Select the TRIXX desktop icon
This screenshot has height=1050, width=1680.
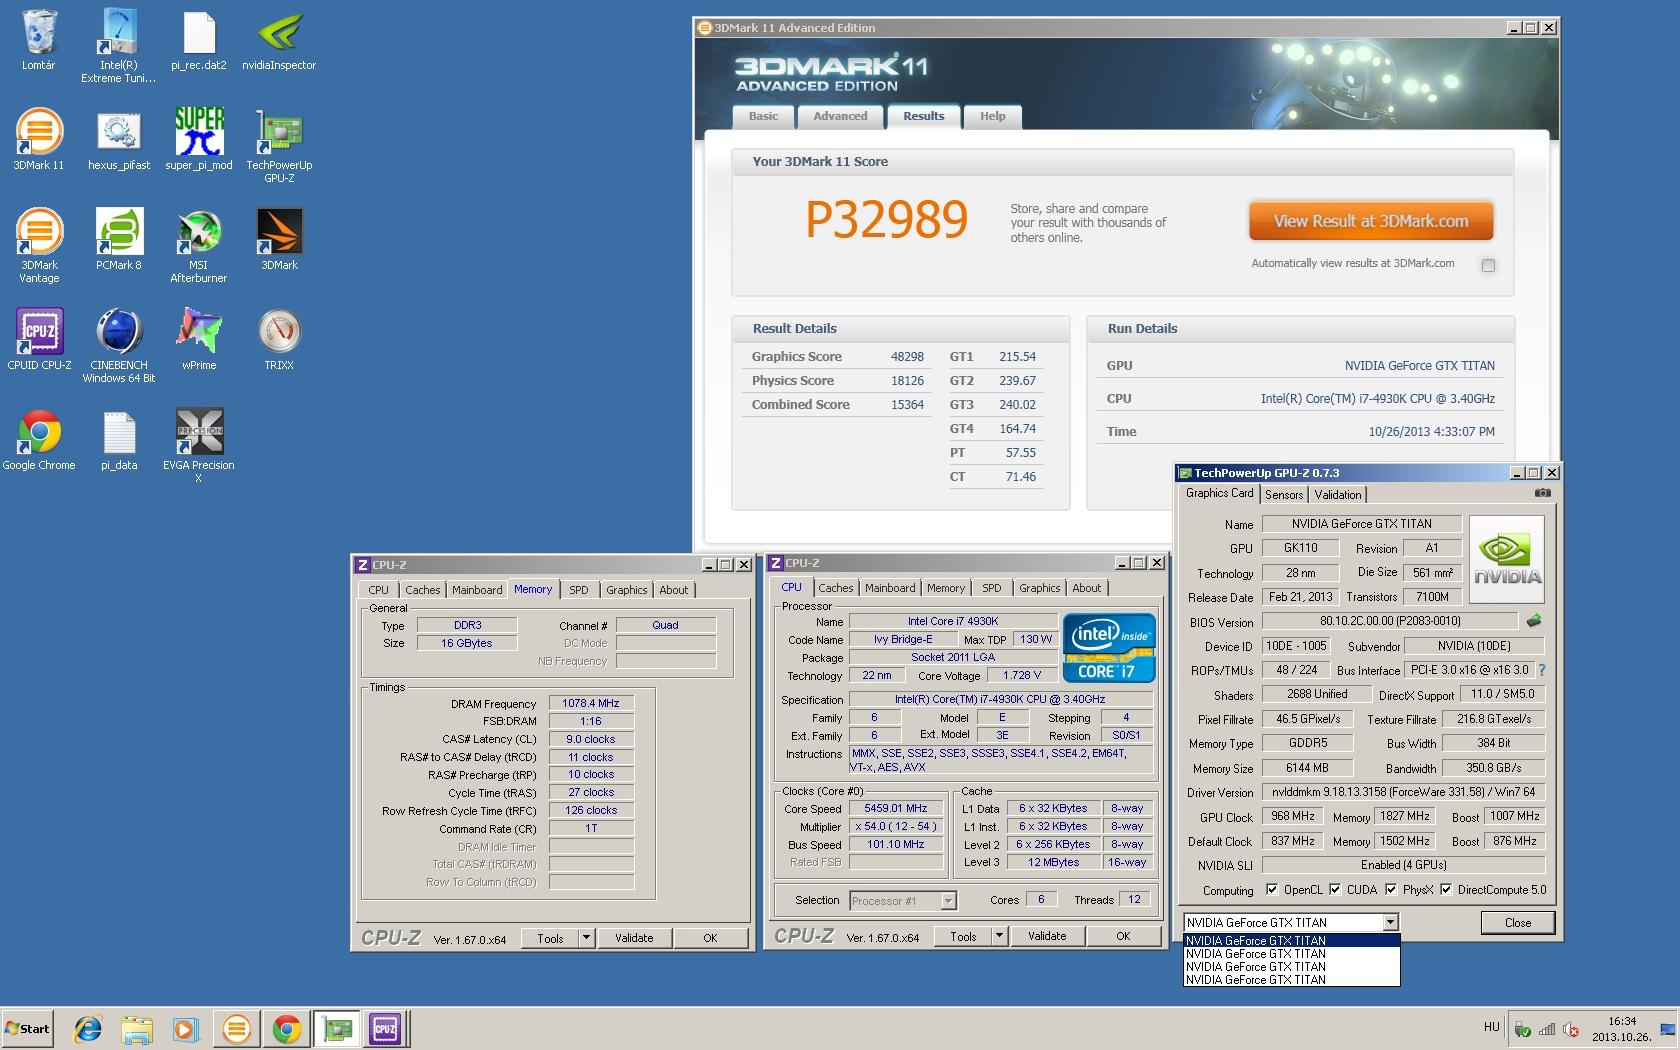(x=279, y=340)
